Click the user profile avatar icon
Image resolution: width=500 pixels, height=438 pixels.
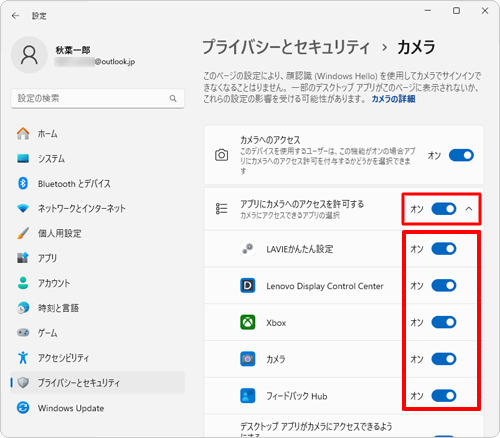(29, 55)
